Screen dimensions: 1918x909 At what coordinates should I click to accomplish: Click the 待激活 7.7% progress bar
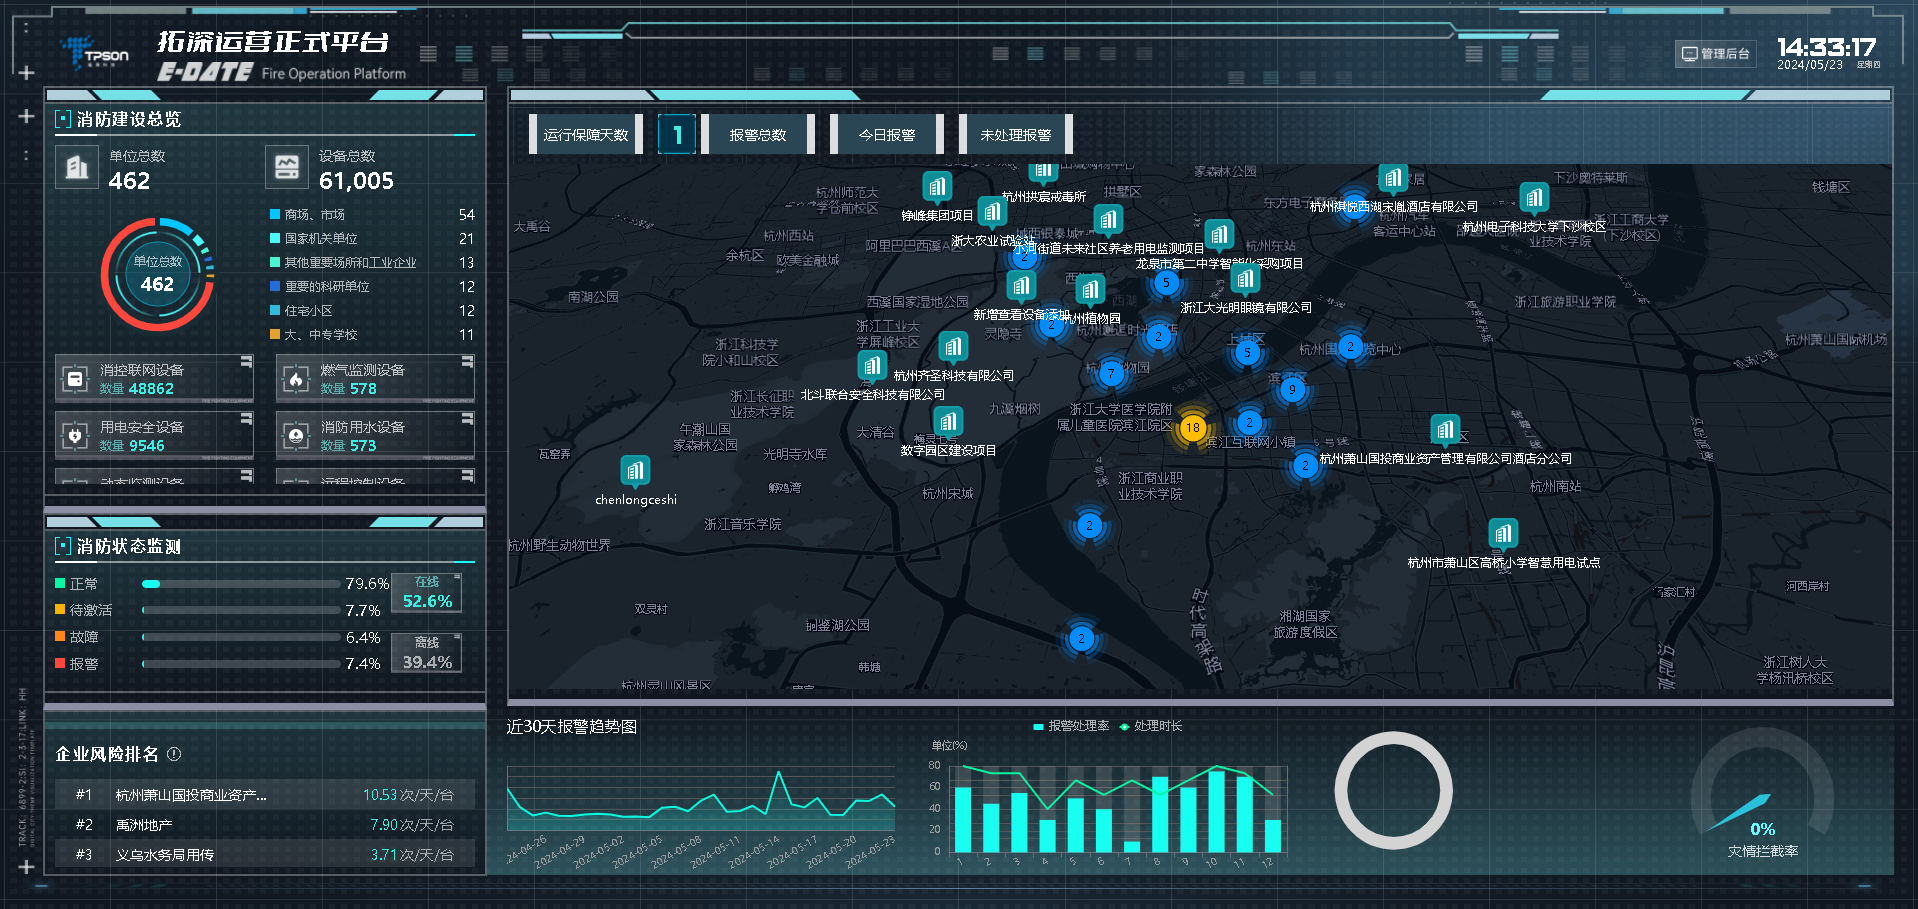click(241, 610)
